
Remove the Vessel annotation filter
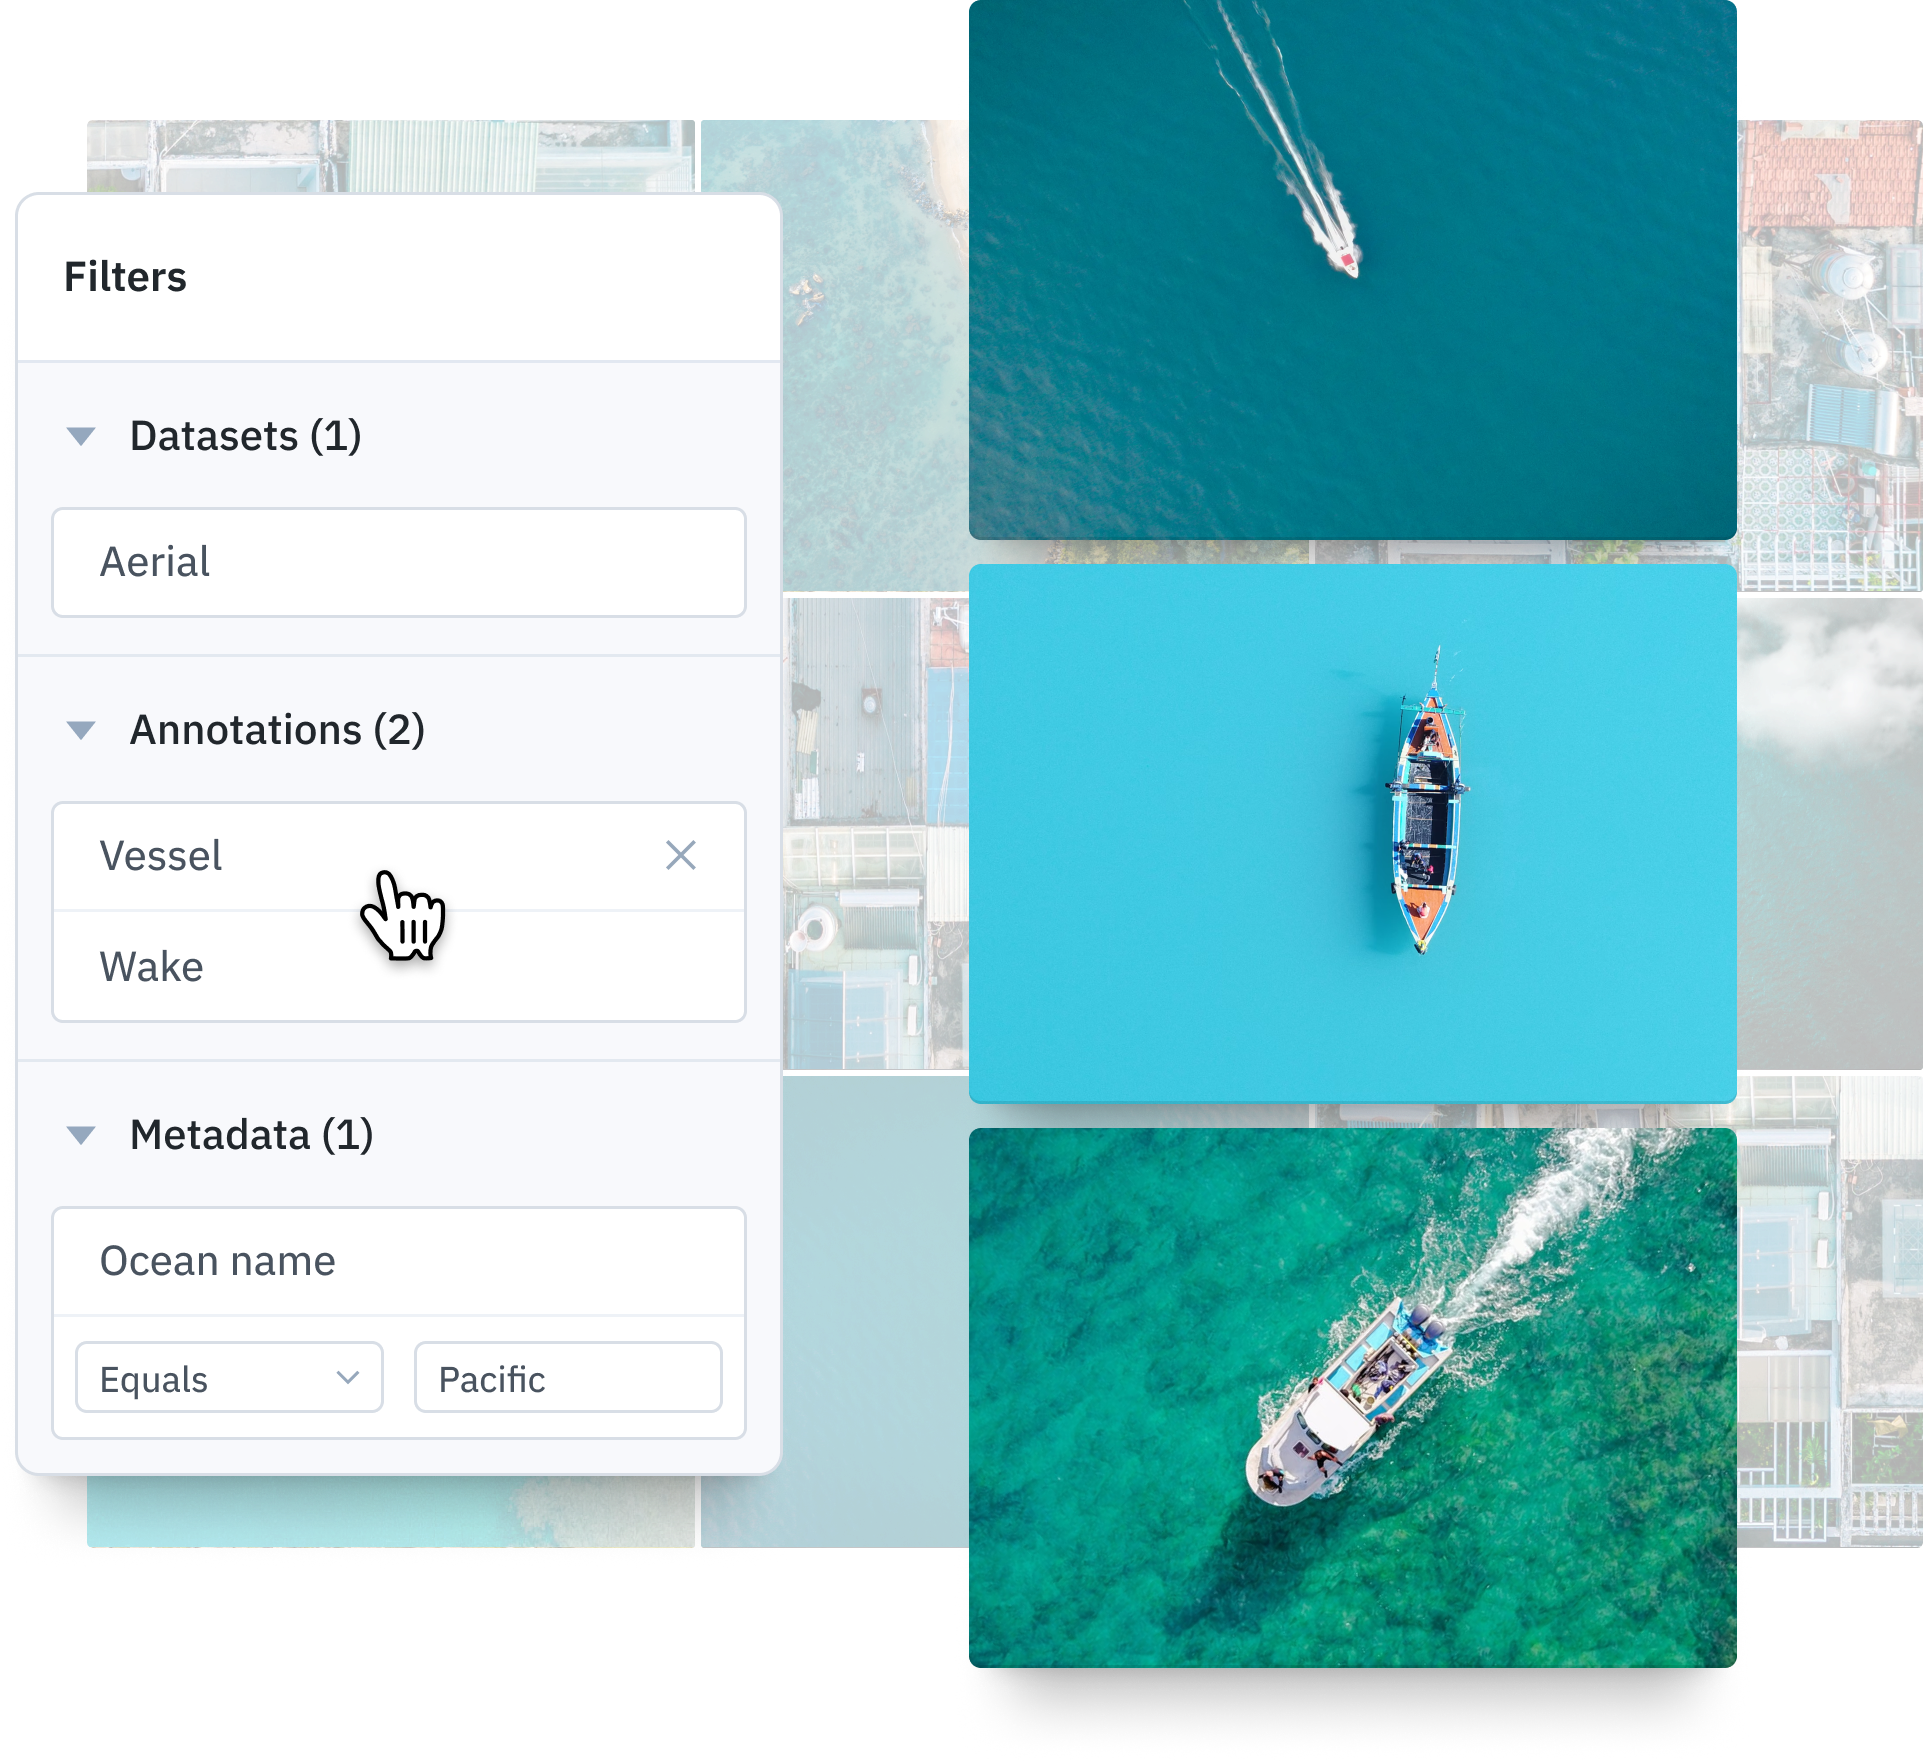click(x=681, y=855)
